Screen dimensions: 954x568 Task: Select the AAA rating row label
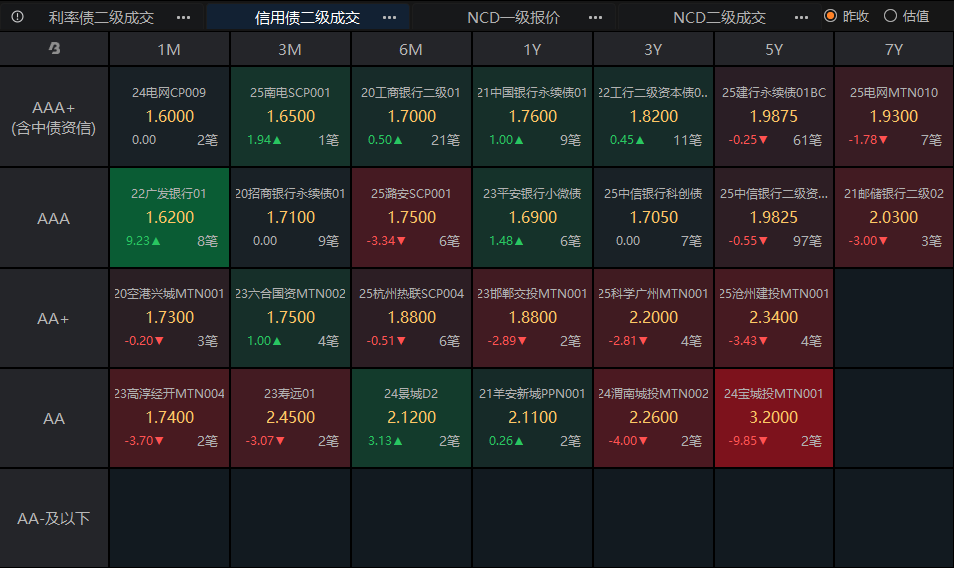[x=54, y=218]
